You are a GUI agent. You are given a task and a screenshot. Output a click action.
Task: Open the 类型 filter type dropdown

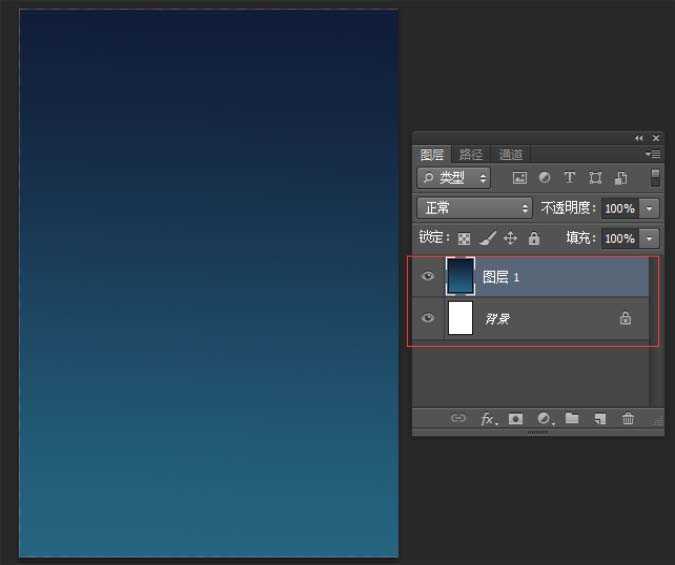[454, 178]
